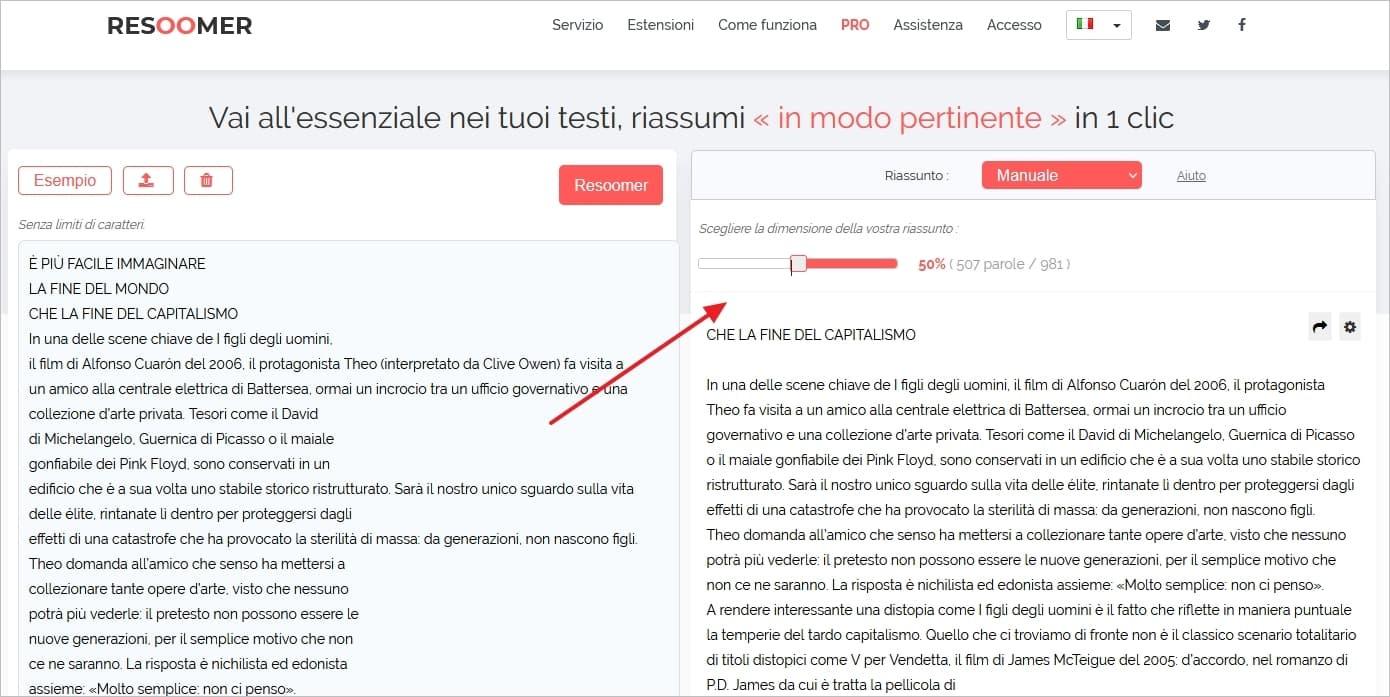Open the summary settings gear icon

[1350, 326]
